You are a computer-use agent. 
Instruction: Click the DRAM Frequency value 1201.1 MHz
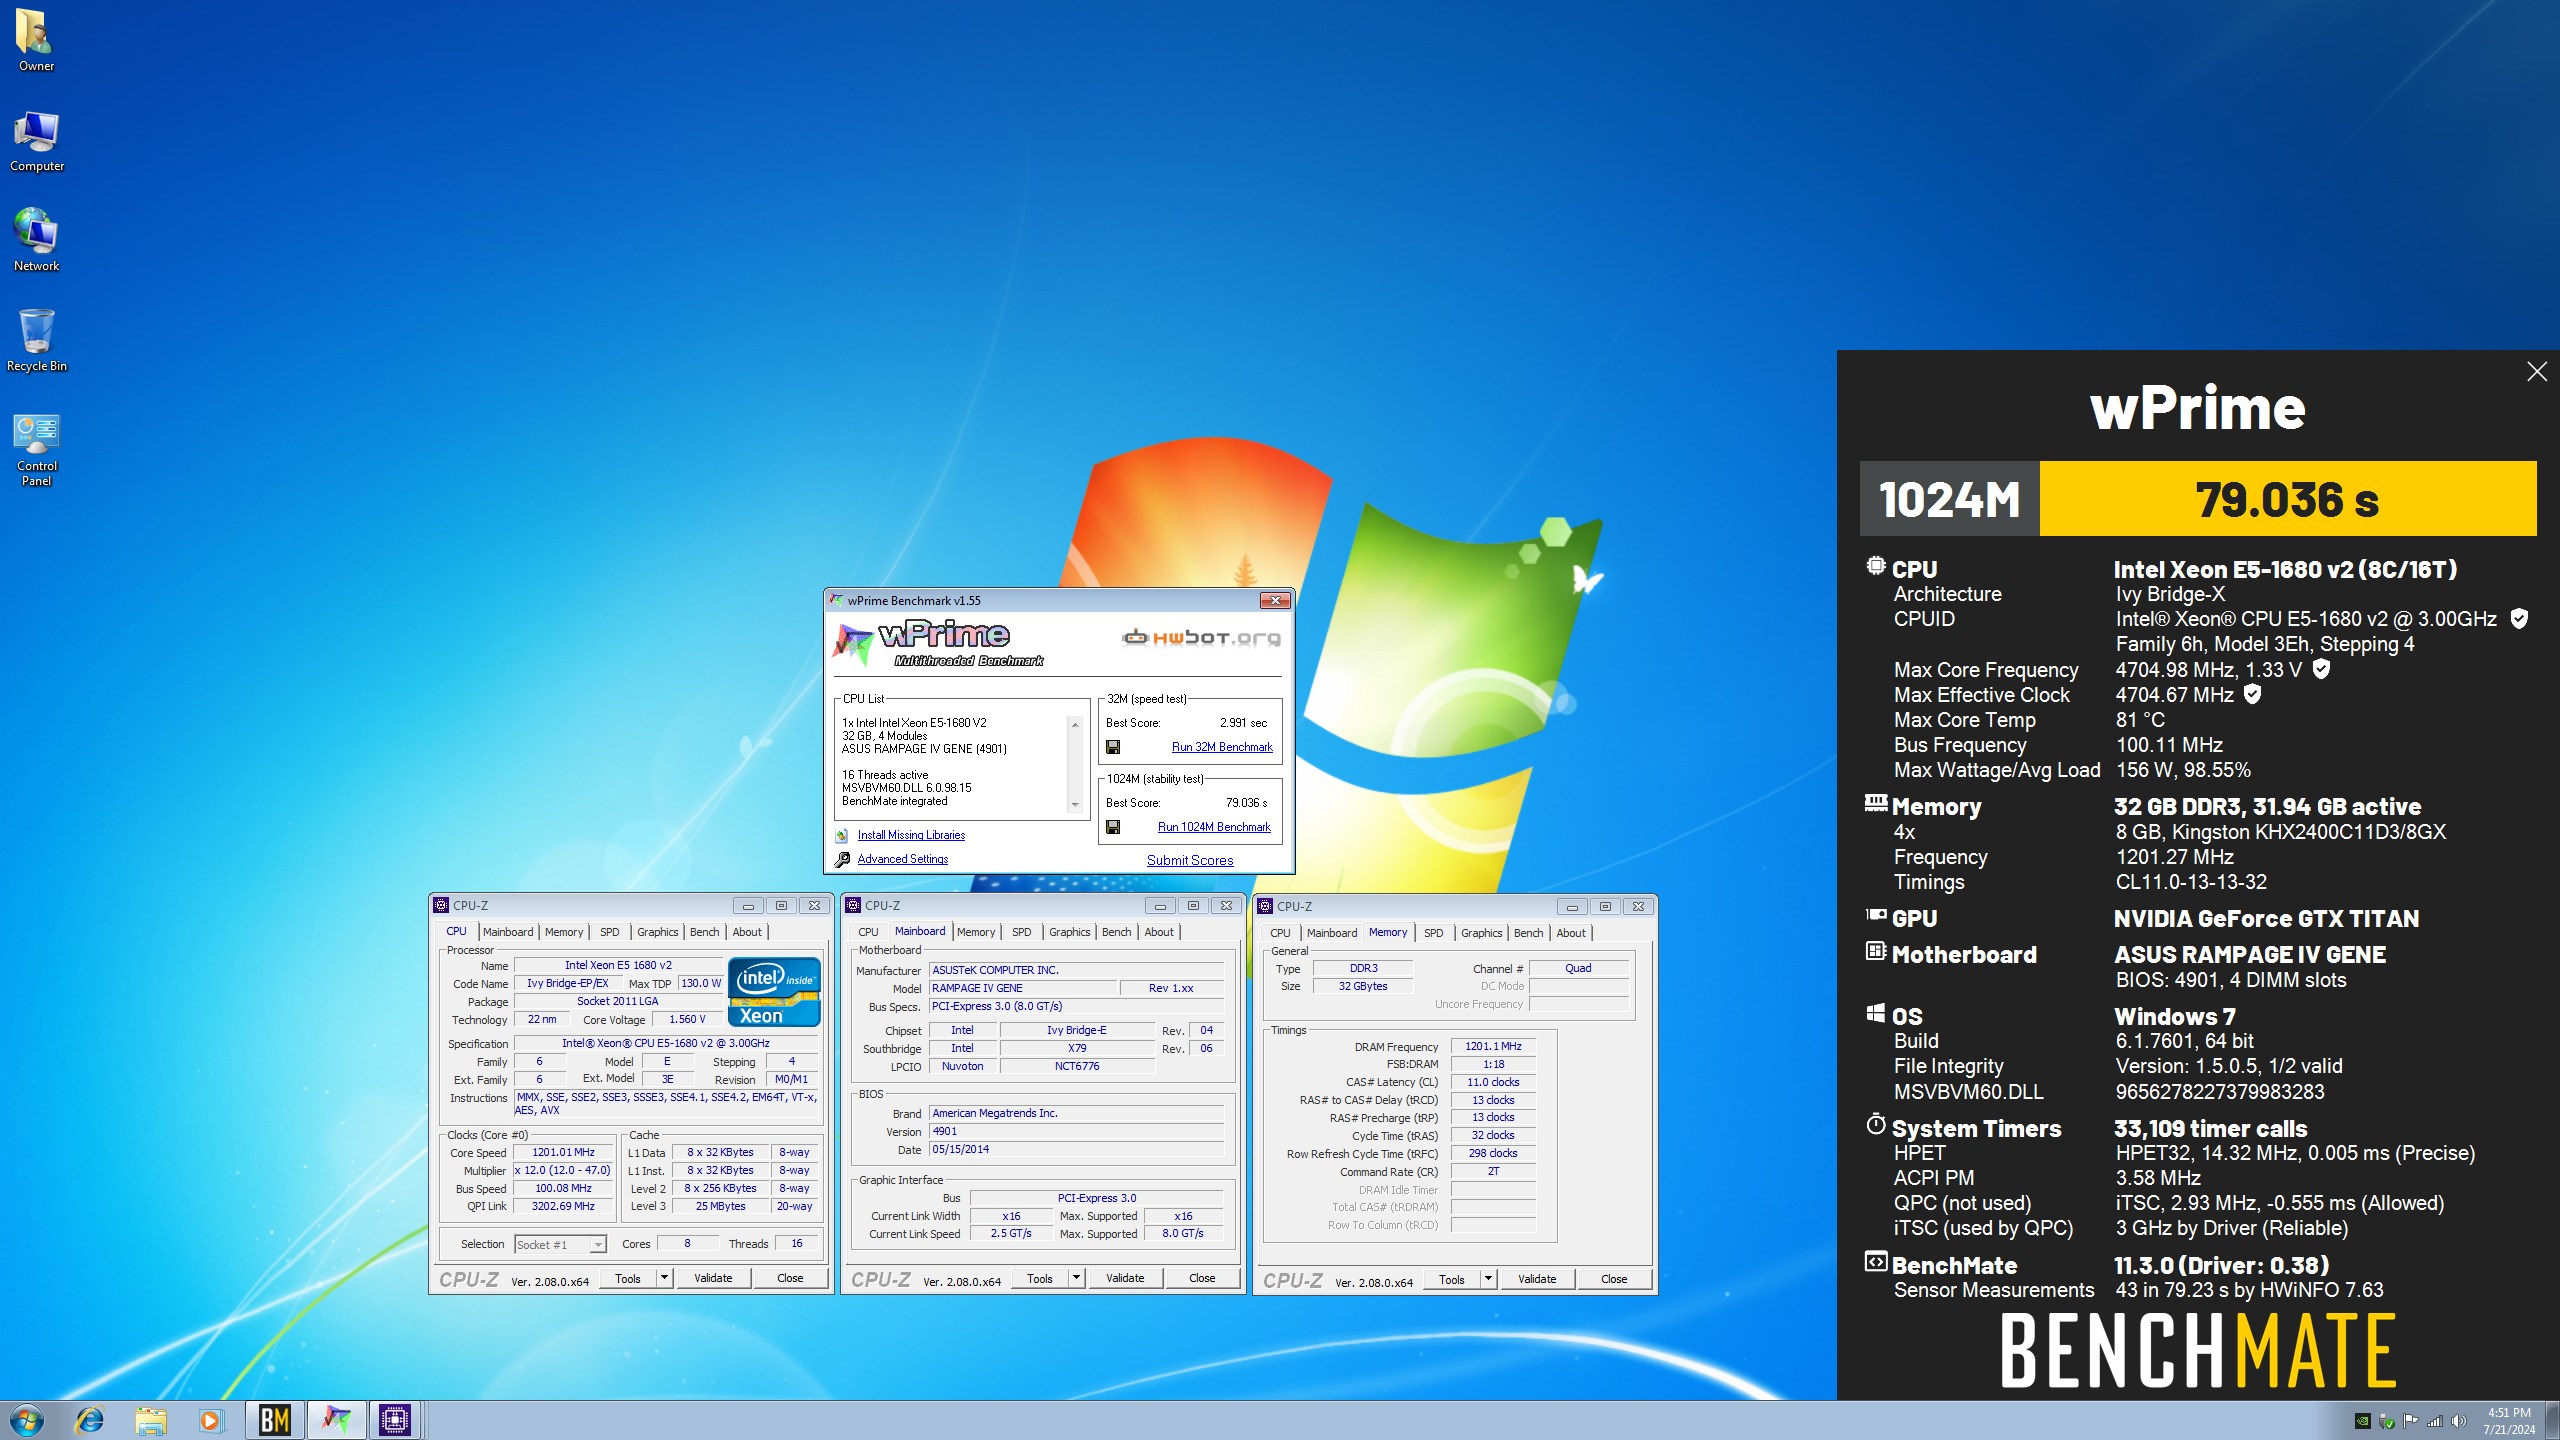[x=1493, y=1046]
